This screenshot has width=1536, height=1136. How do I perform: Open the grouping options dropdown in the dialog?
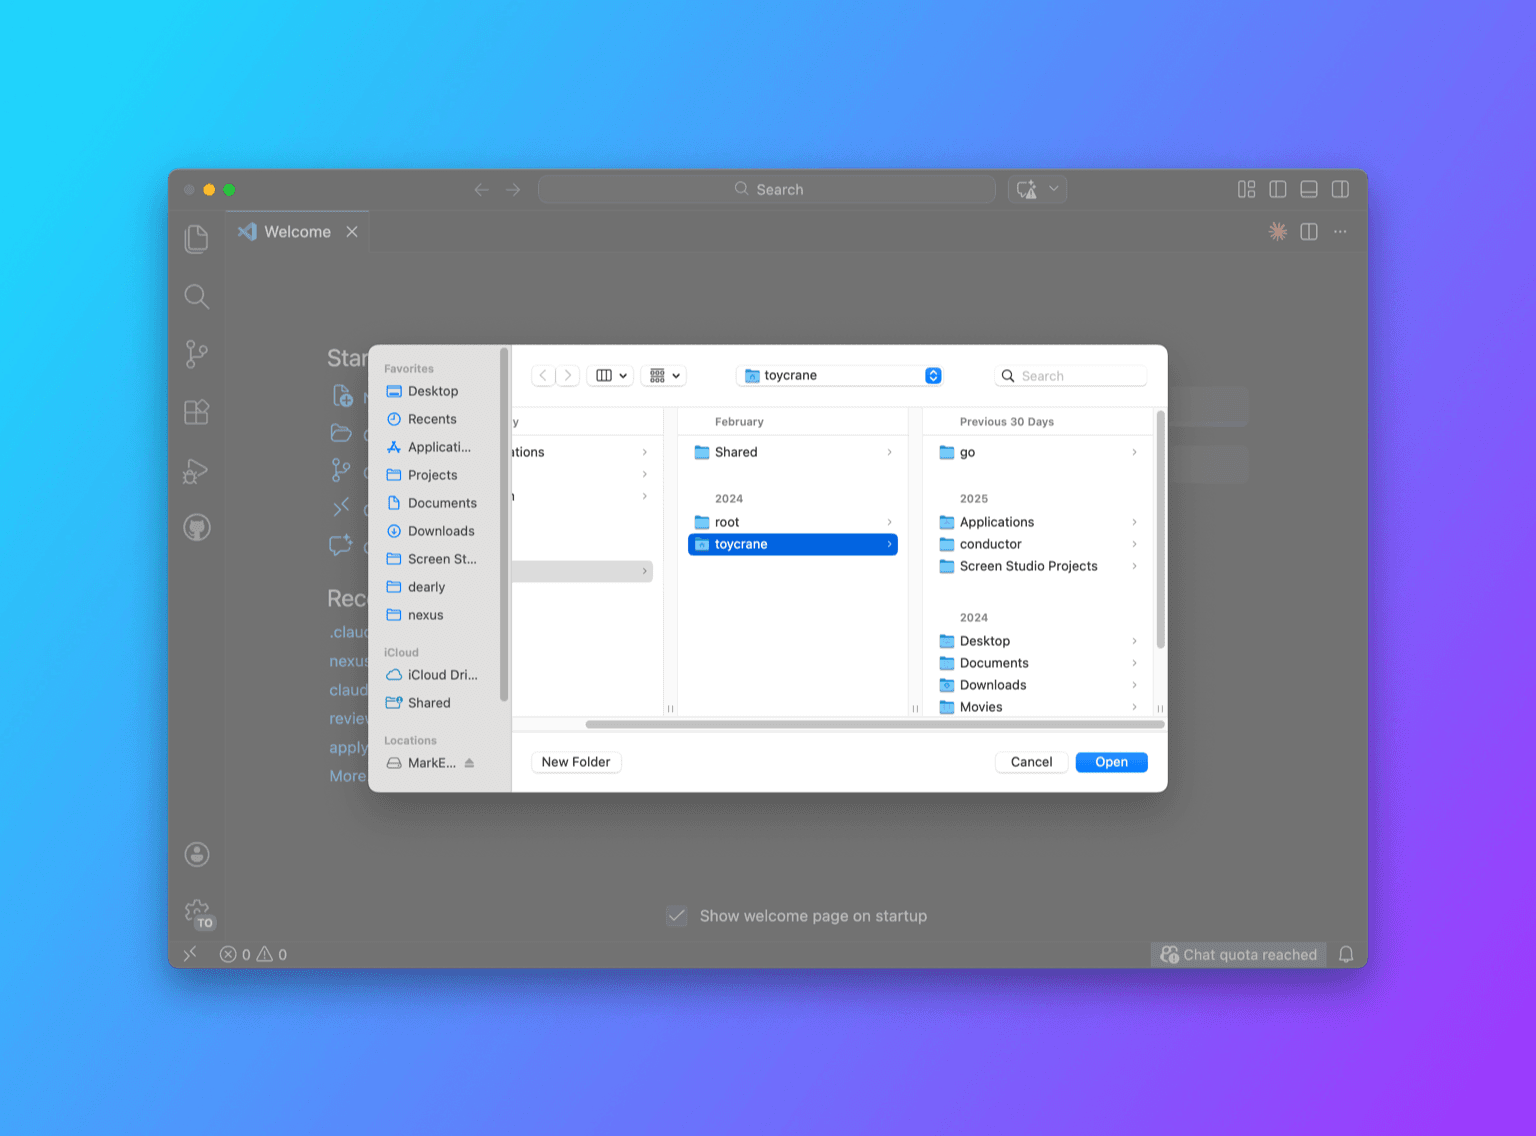pos(663,375)
